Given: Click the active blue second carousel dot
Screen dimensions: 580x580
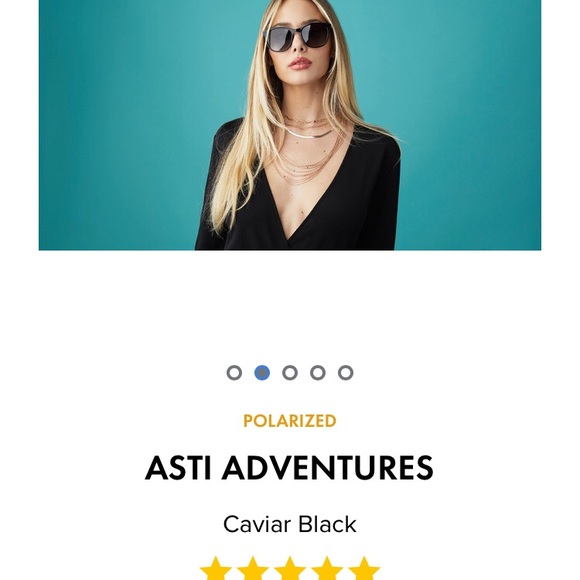Looking at the screenshot, I should click(262, 372).
